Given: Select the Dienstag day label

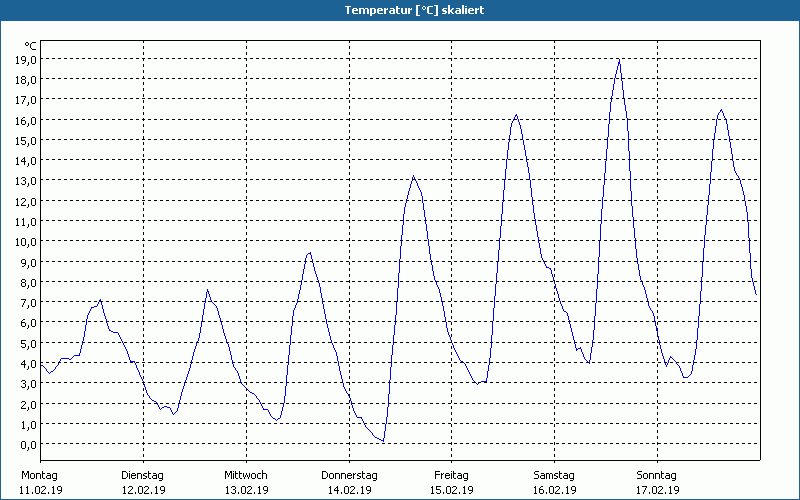Looking at the screenshot, I should pos(142,475).
